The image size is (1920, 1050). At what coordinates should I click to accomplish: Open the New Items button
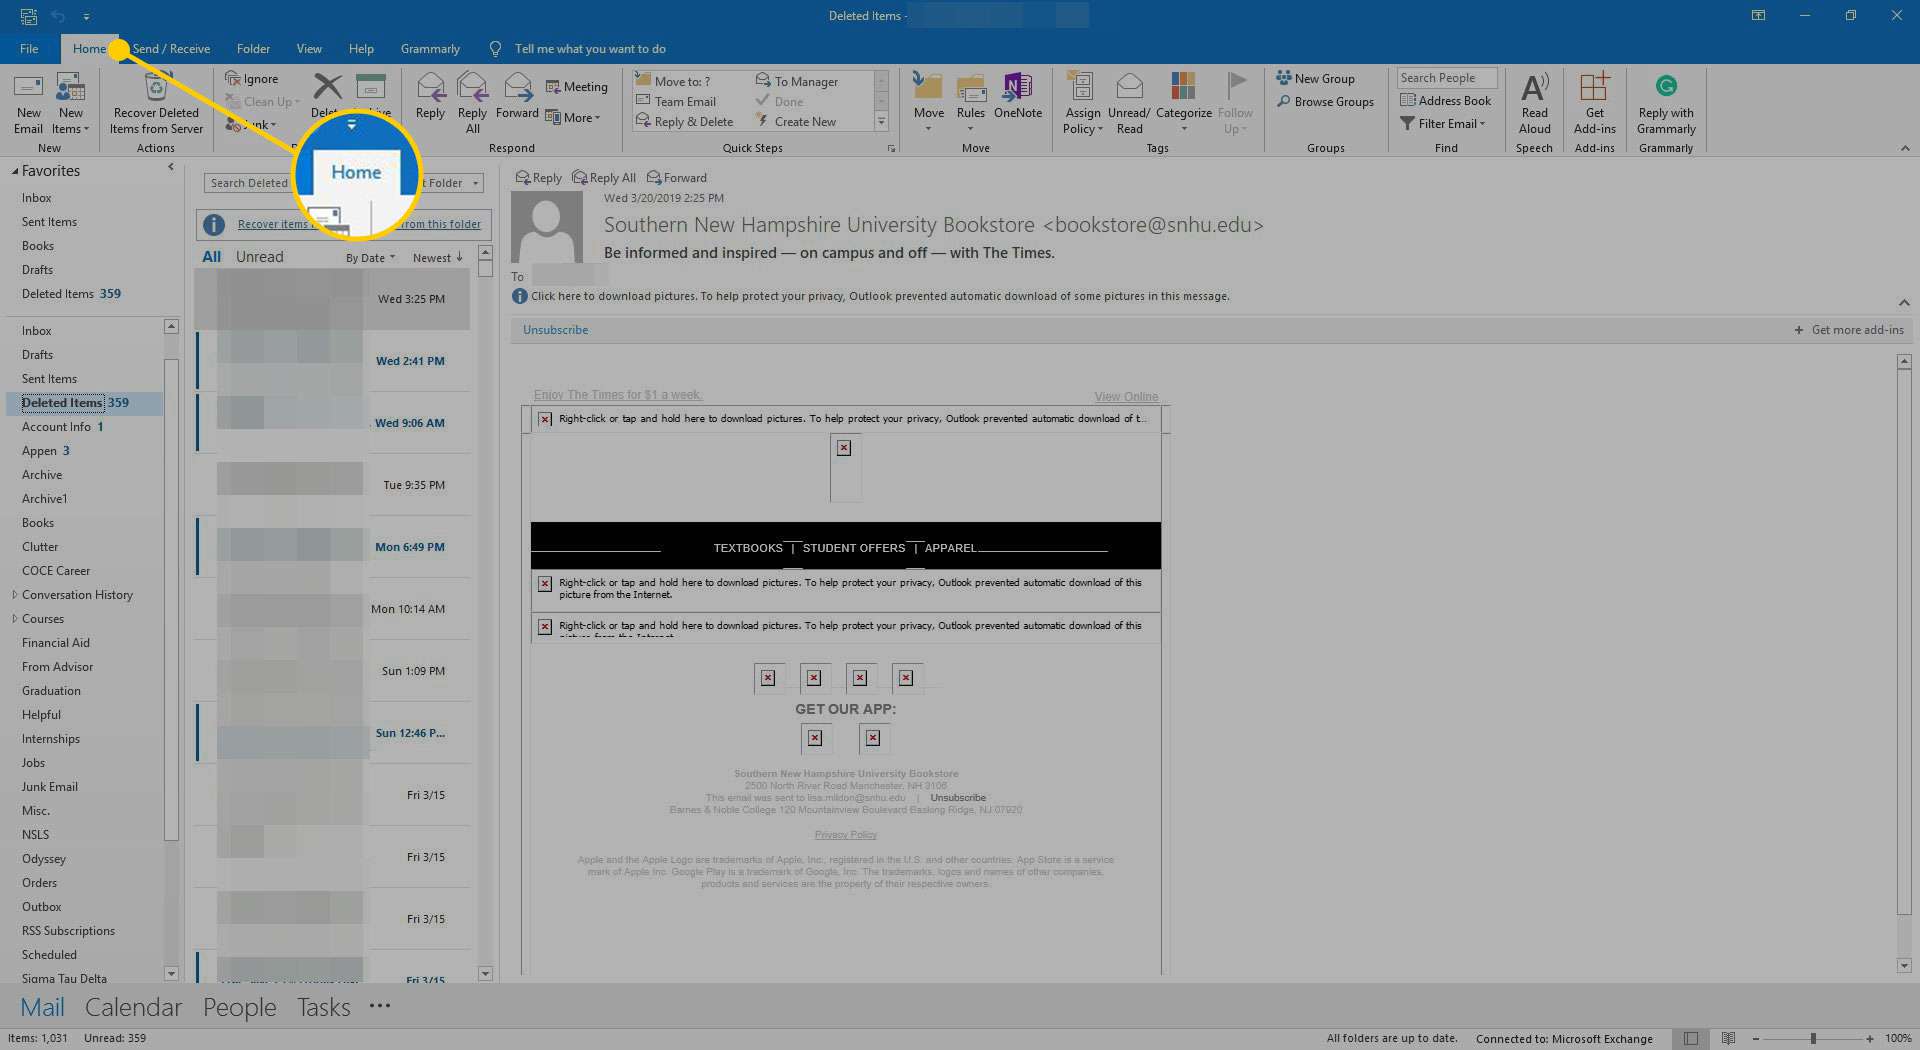pos(70,104)
